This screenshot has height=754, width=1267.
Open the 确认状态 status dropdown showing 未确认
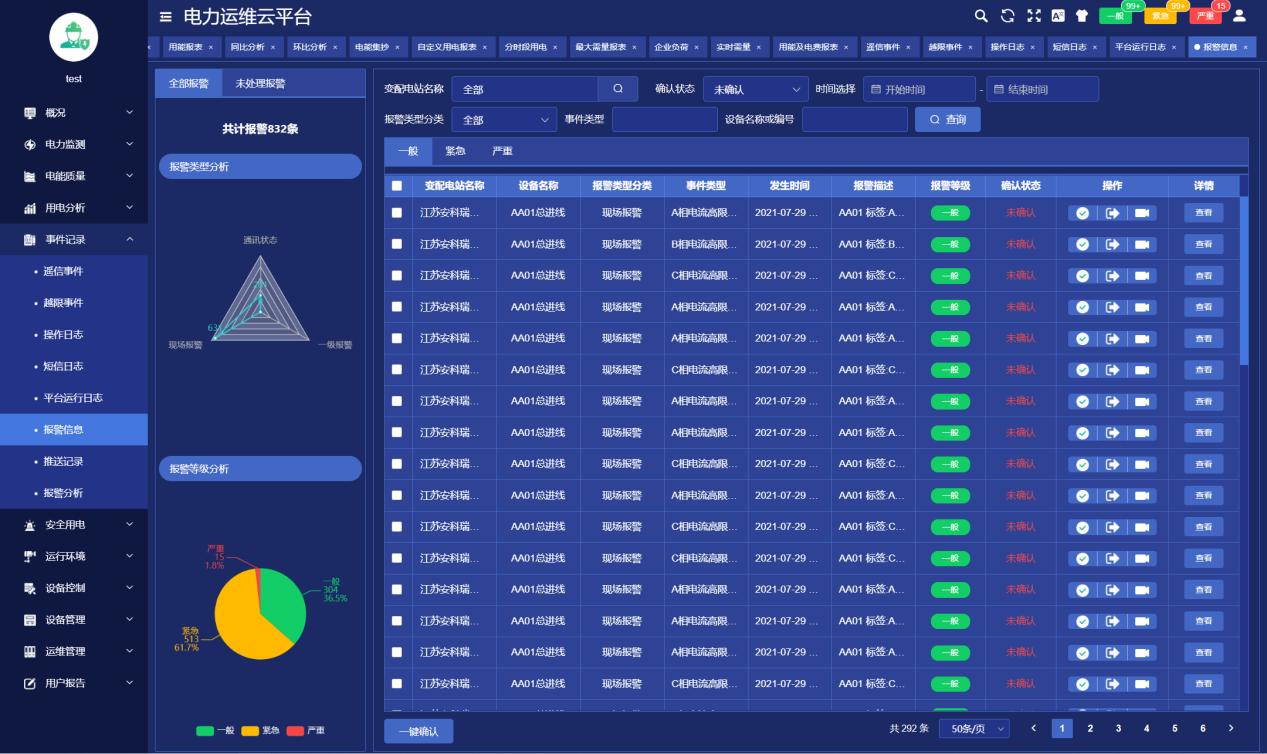pos(755,89)
